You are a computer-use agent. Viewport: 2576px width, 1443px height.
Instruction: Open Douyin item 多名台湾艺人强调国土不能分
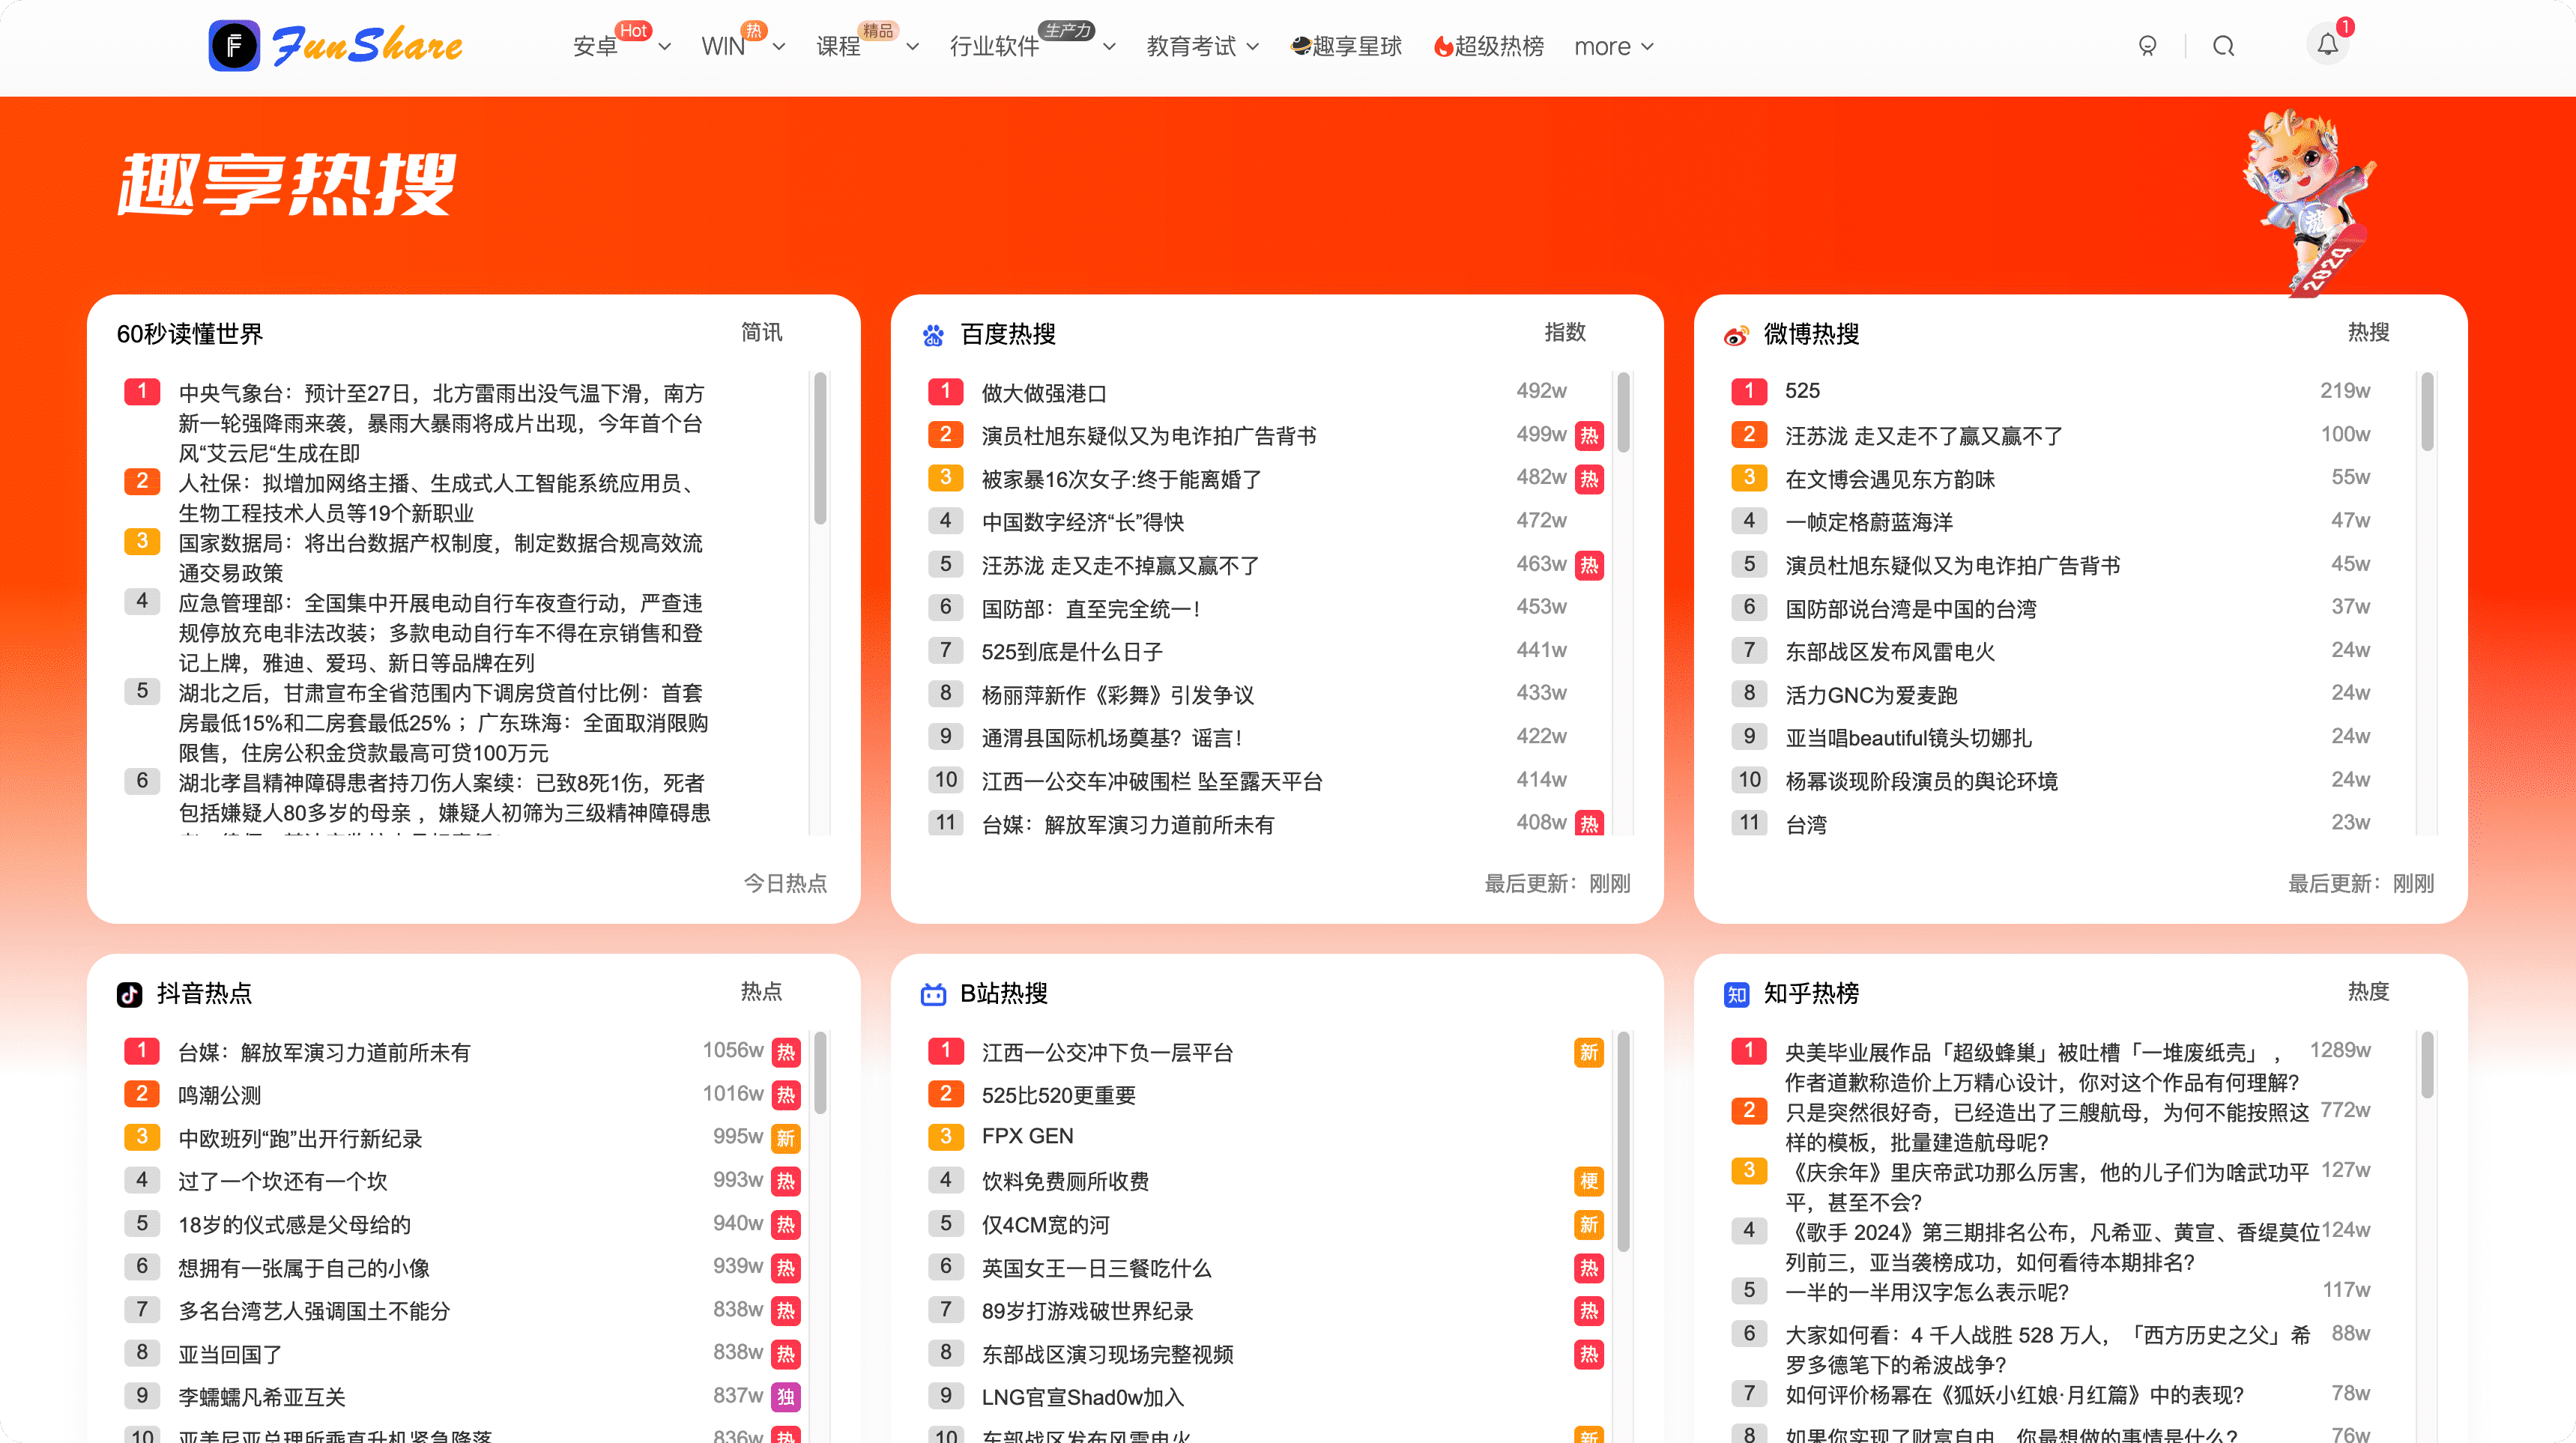click(x=314, y=1311)
